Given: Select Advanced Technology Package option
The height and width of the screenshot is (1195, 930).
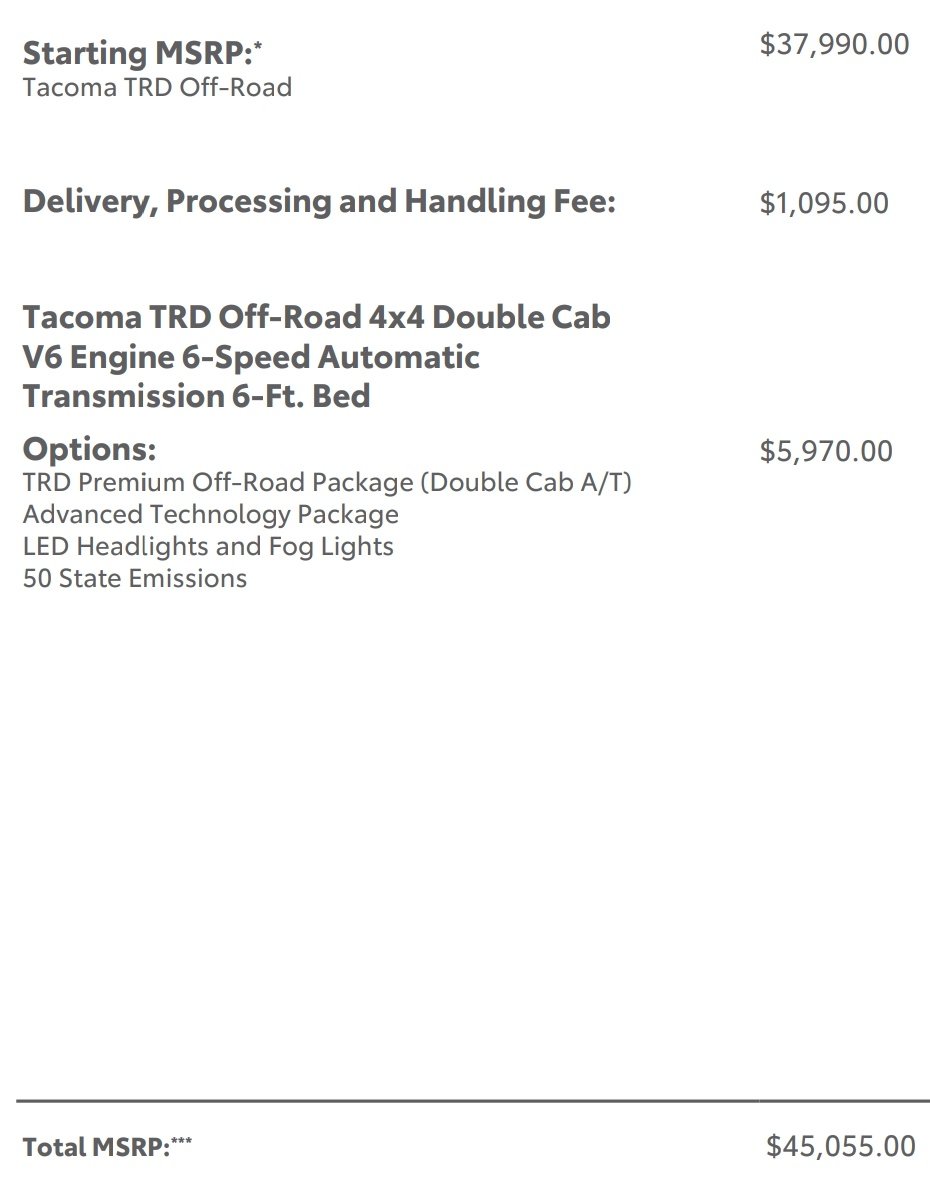Looking at the screenshot, I should tap(210, 515).
